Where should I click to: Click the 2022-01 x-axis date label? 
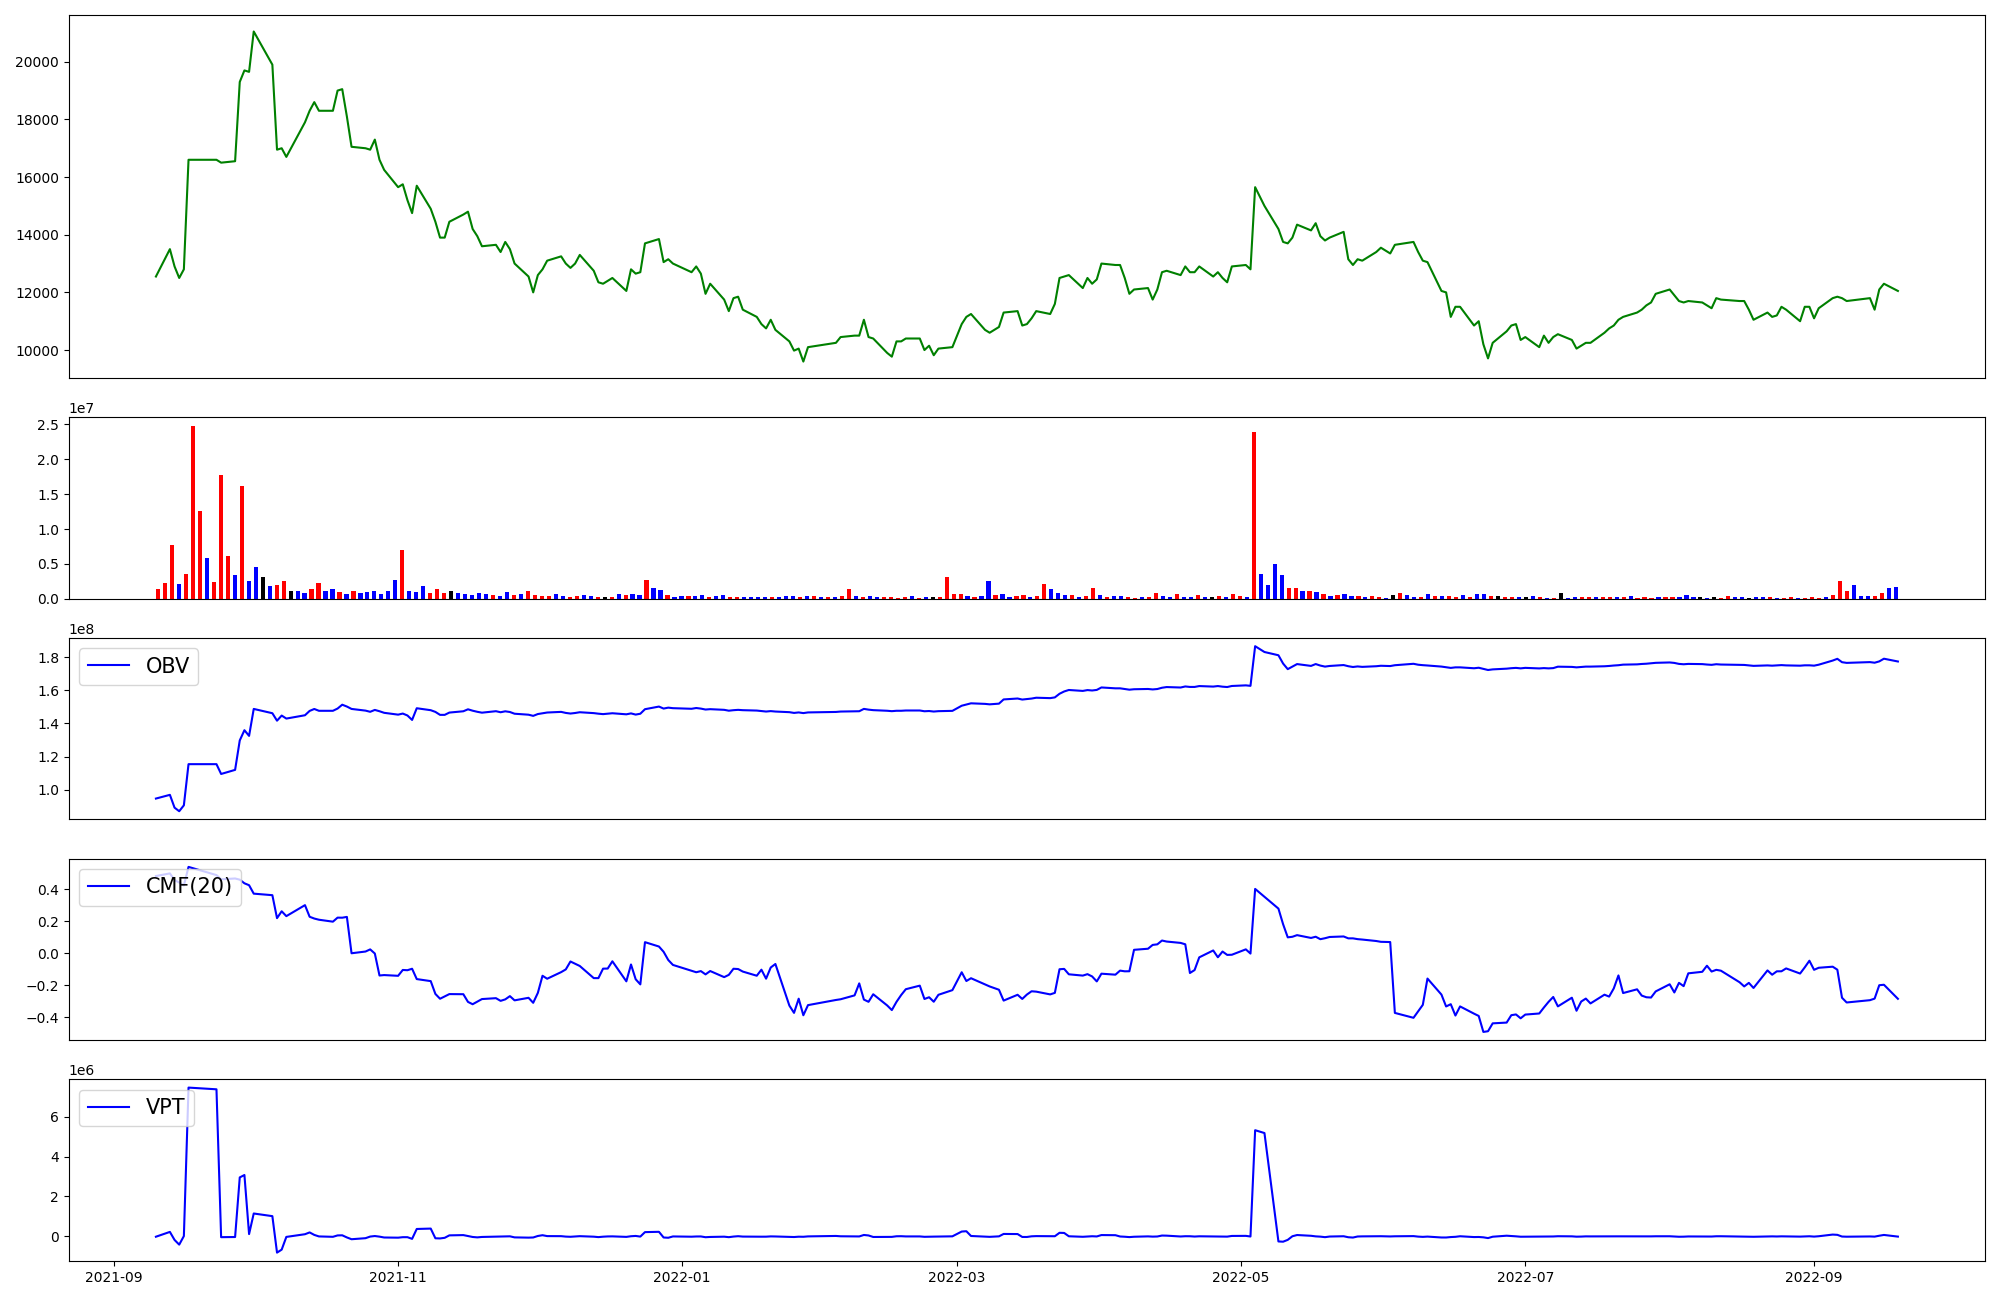point(682,1277)
